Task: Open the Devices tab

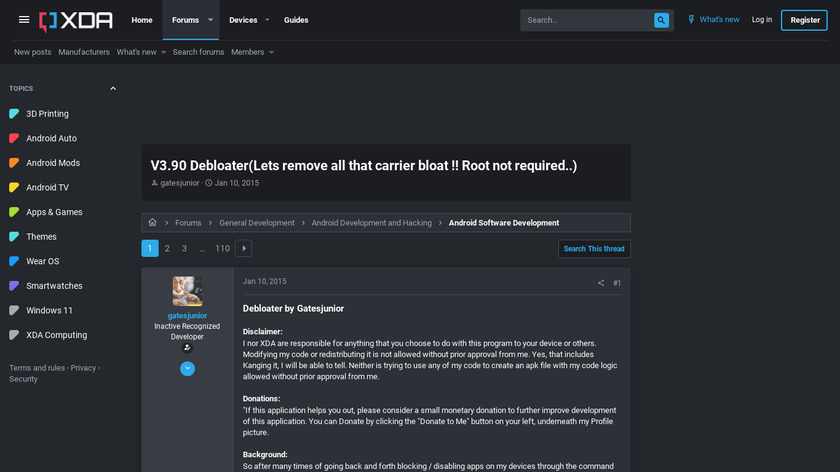Action: pos(243,20)
